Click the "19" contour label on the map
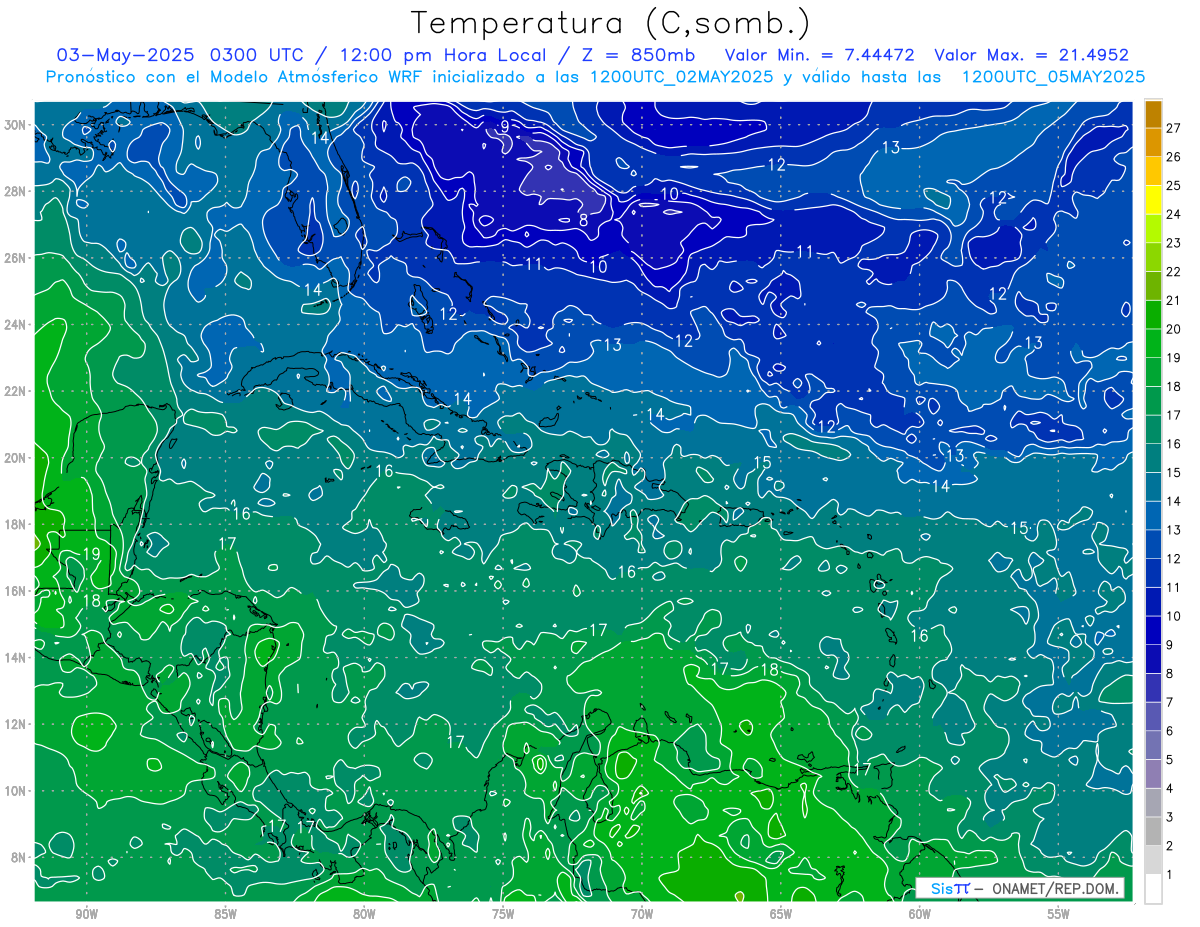1200x927 pixels. click(x=91, y=554)
